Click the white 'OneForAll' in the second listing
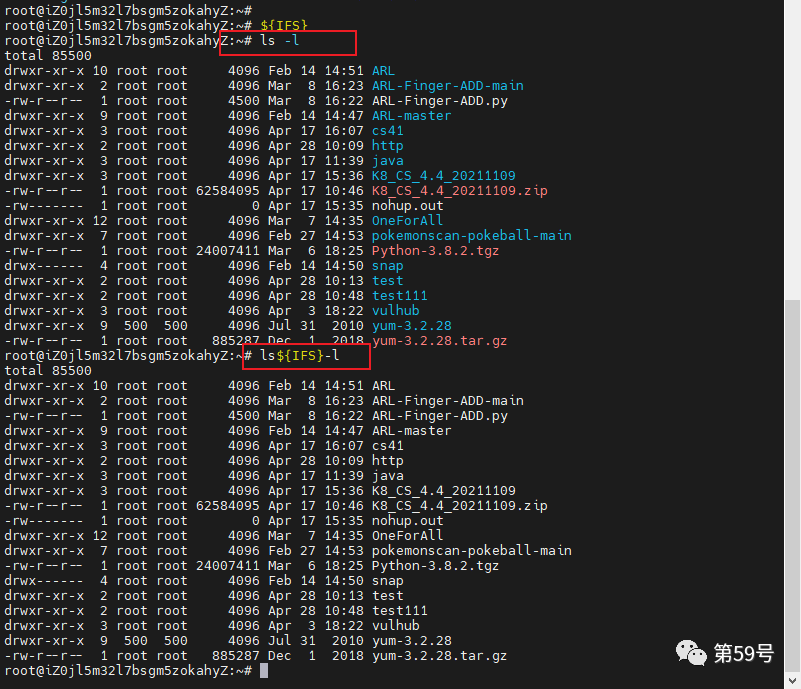Viewport: 801px width, 689px height. 407,535
